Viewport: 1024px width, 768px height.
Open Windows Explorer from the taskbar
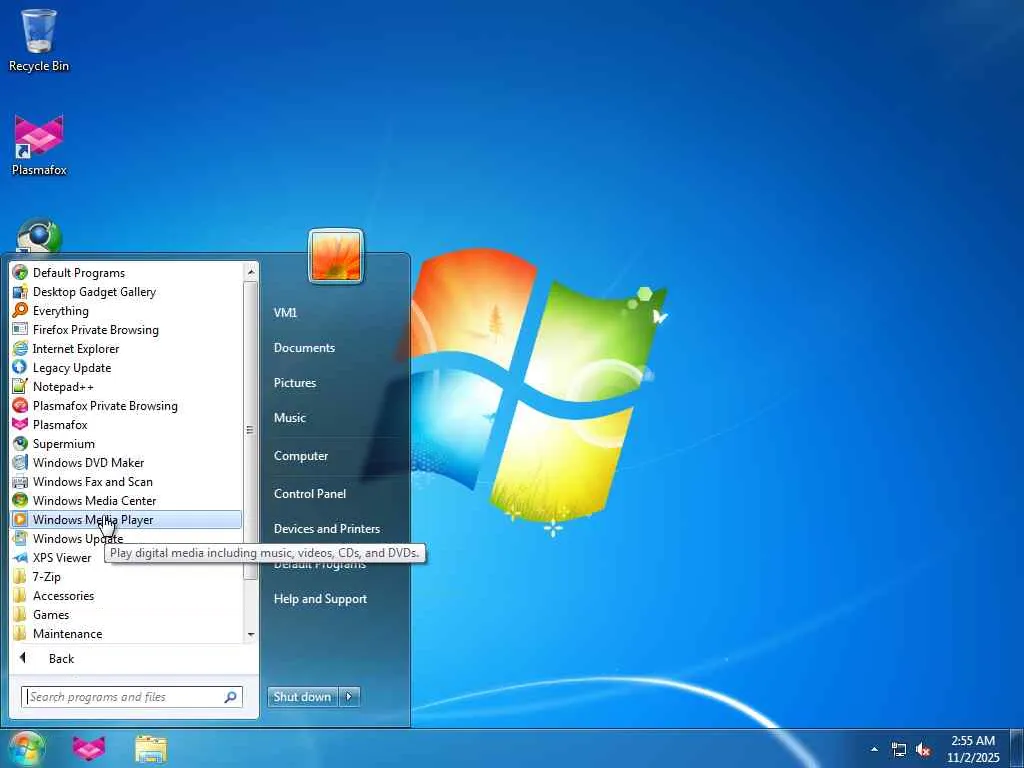point(151,749)
